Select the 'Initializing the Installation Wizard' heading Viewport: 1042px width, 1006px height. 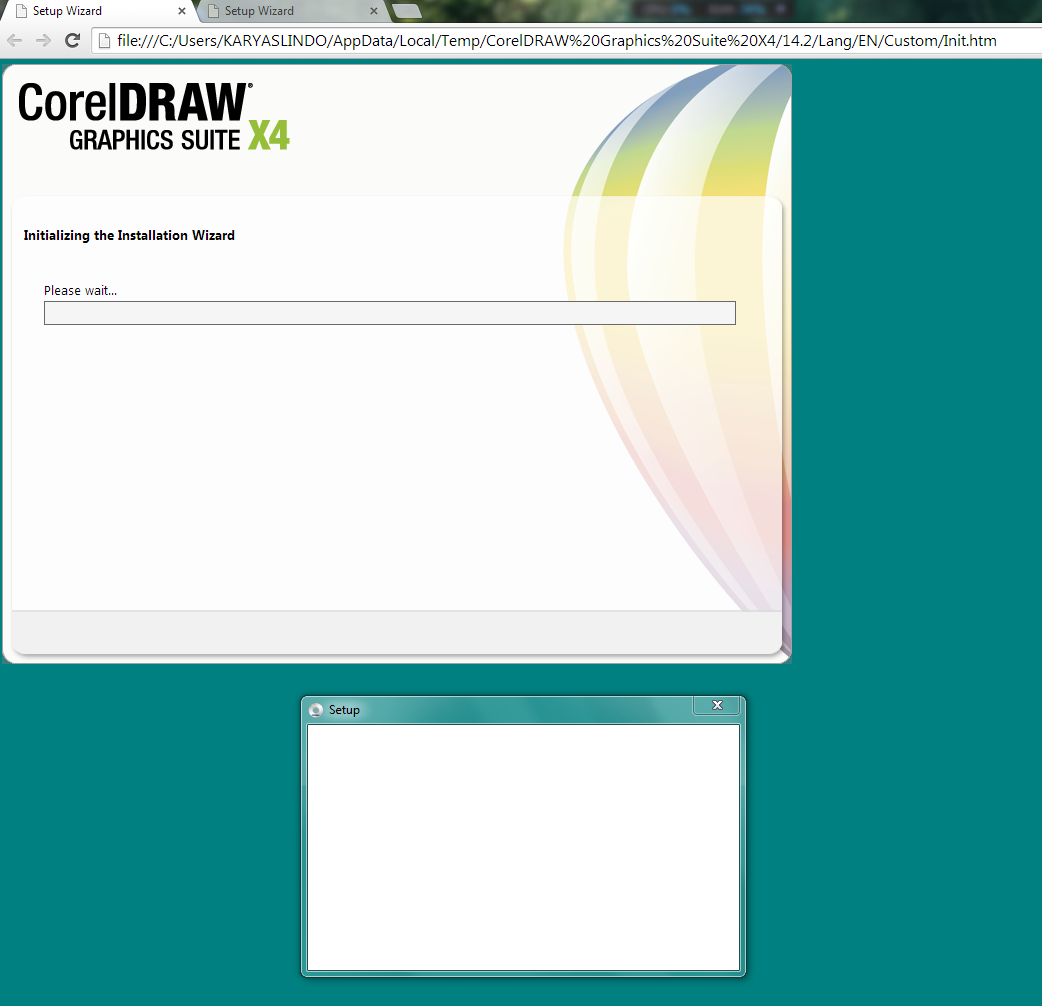point(129,235)
